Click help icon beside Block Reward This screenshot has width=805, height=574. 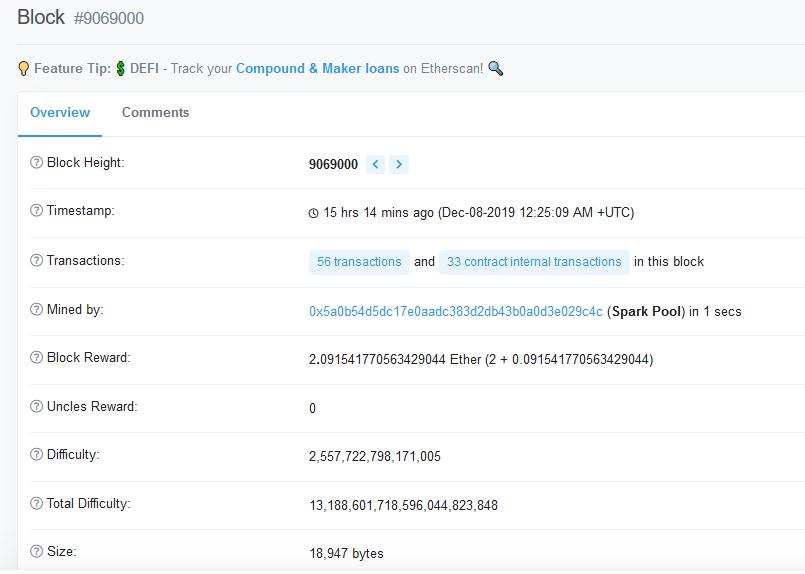coord(37,358)
